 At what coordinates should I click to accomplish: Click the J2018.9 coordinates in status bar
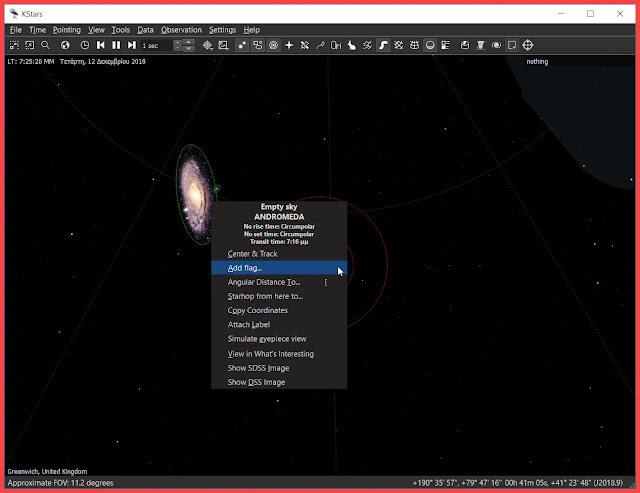[x=518, y=483]
